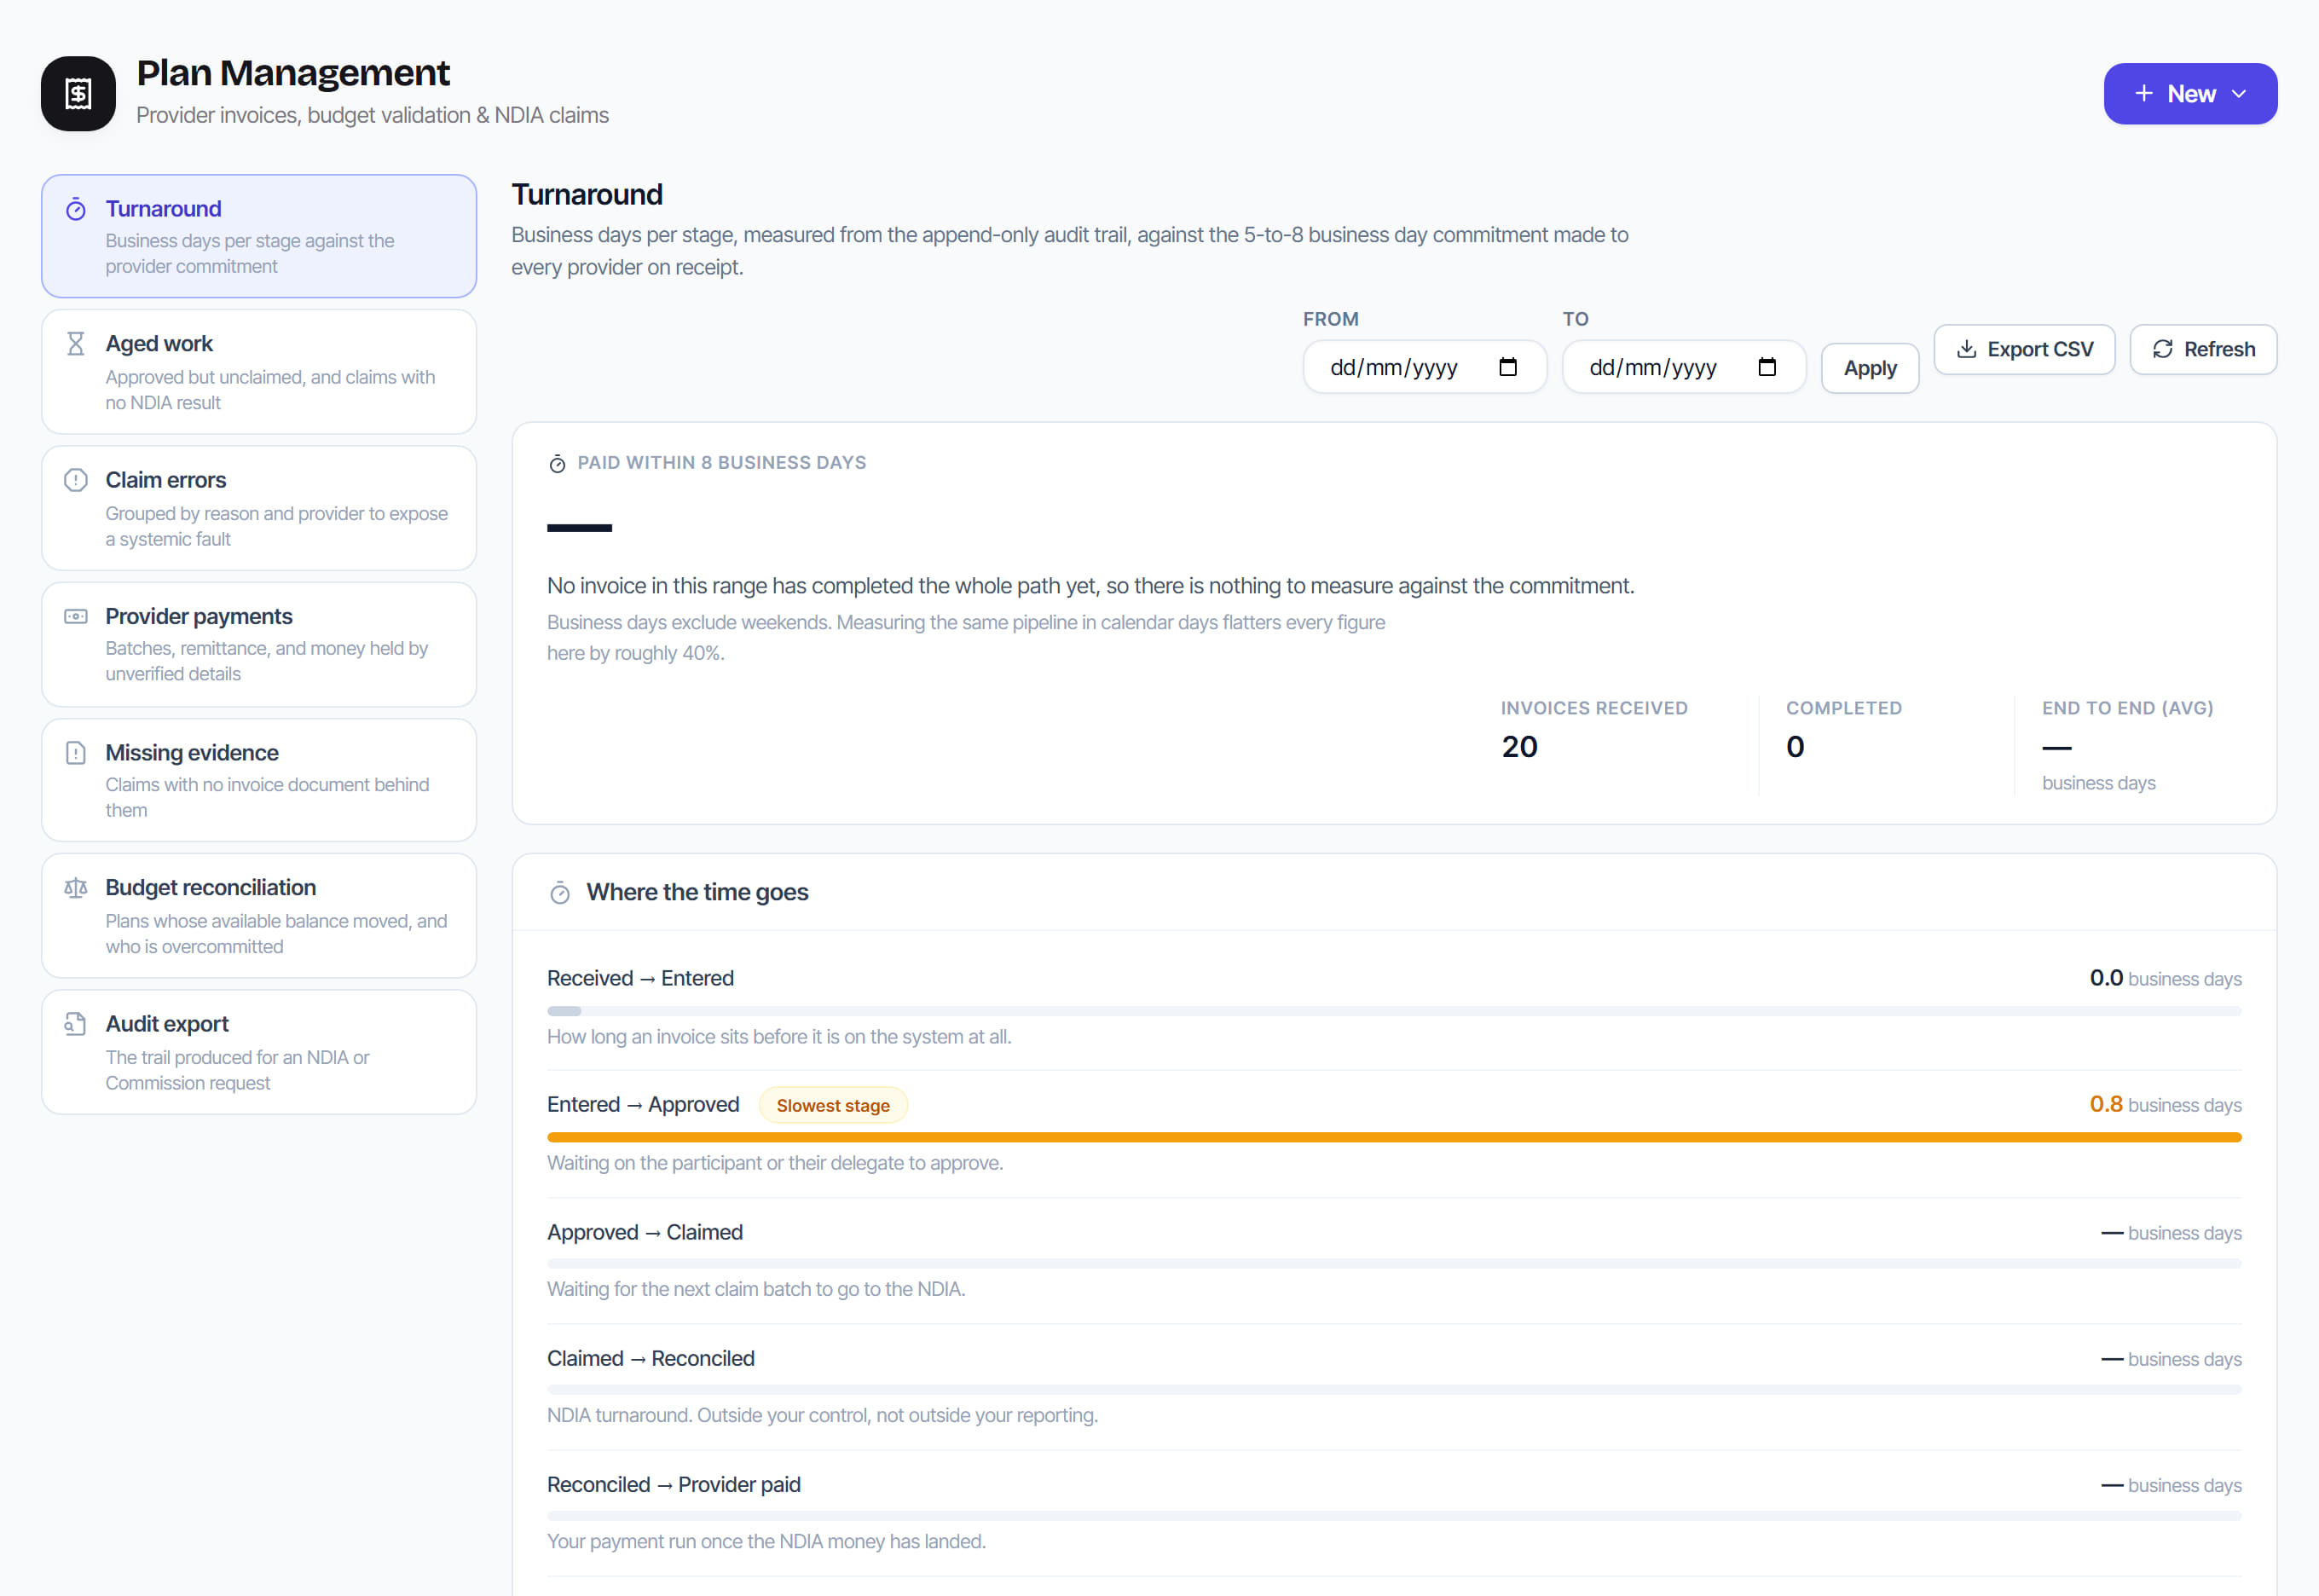
Task: Click the Reconciled → Provider paid progress bar
Action: [x=1394, y=1515]
